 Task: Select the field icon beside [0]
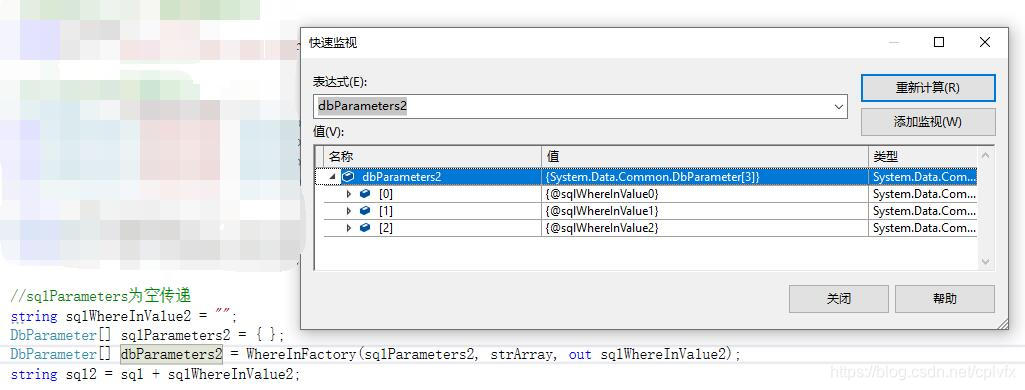(365, 194)
